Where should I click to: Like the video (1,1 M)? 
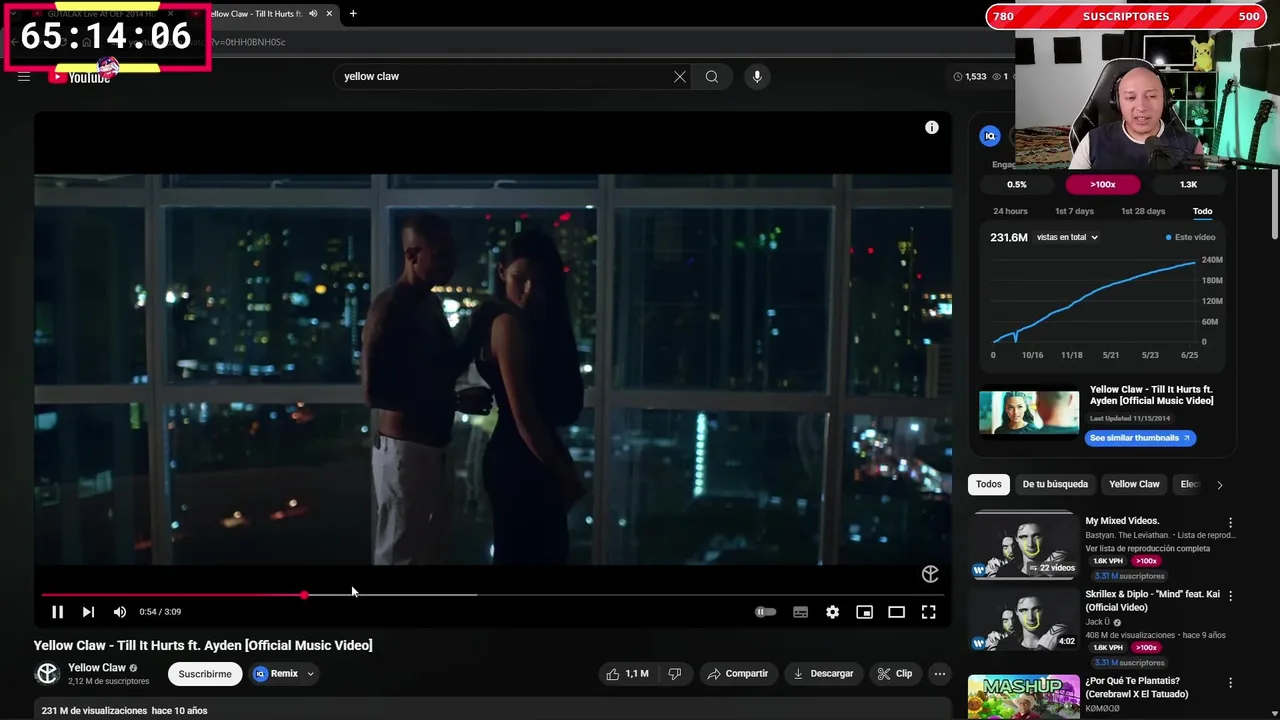click(x=627, y=674)
